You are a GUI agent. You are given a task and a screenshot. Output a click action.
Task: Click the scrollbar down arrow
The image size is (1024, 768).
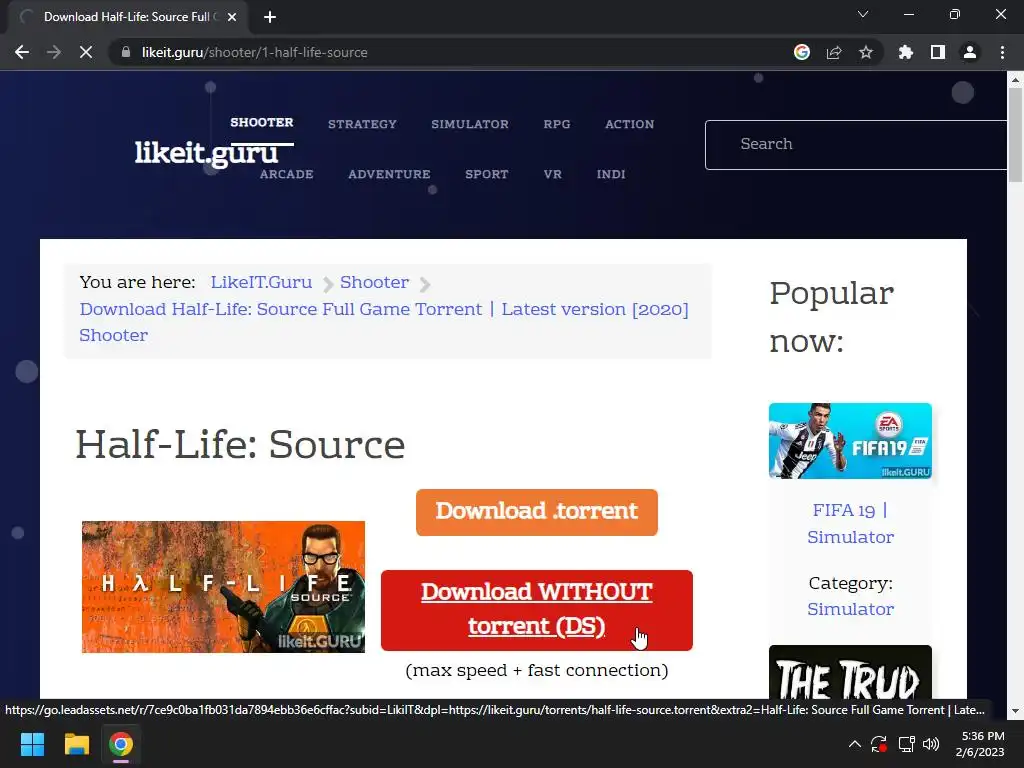[1016, 710]
